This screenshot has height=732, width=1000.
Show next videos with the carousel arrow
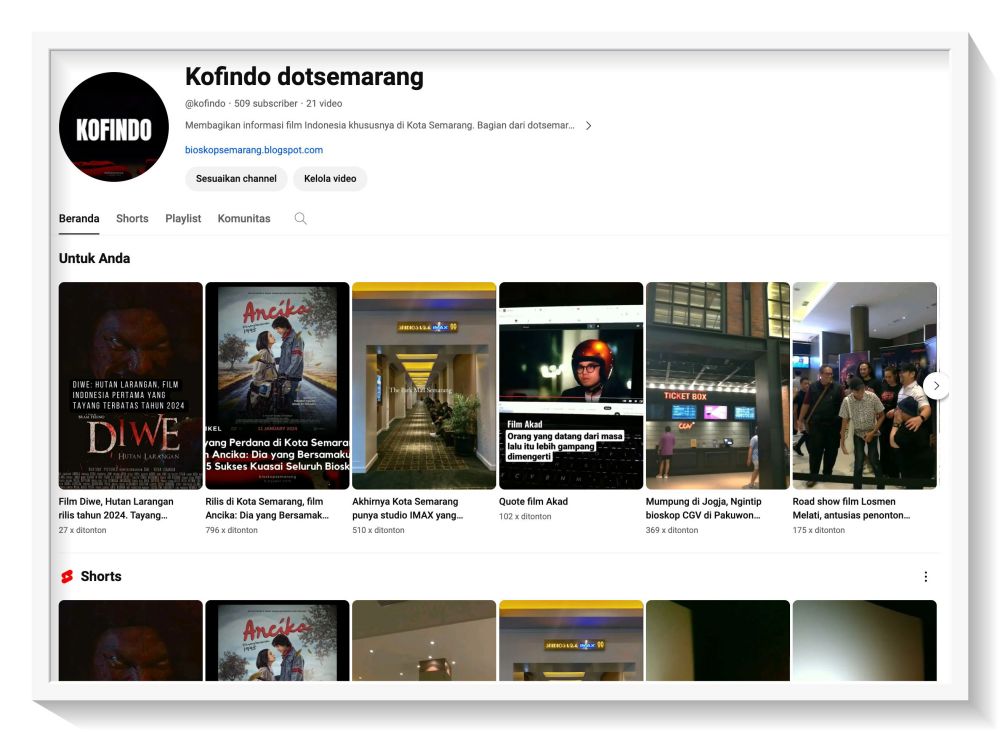click(936, 386)
